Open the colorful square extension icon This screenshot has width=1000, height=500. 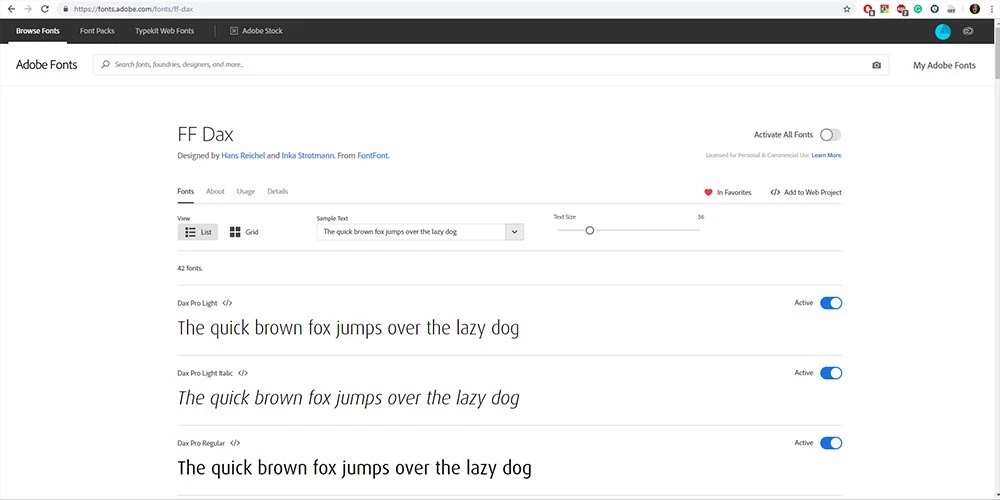(885, 9)
